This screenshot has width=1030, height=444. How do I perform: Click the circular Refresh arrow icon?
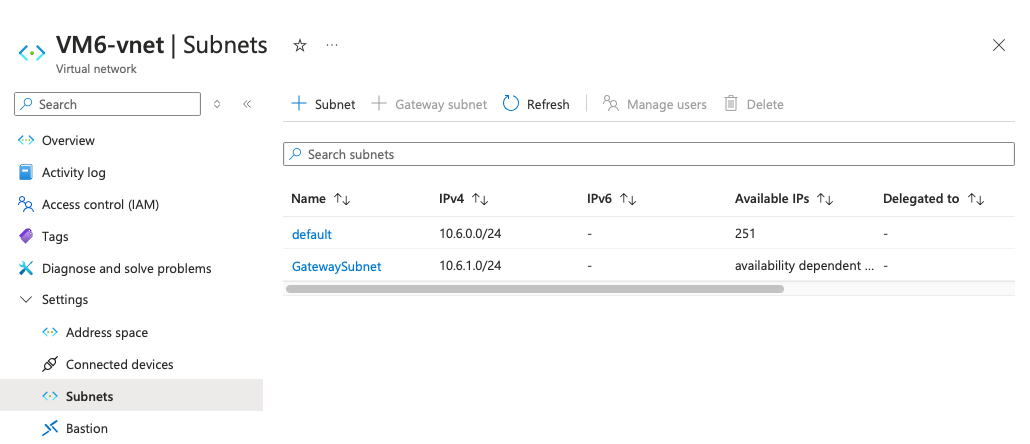tap(511, 103)
